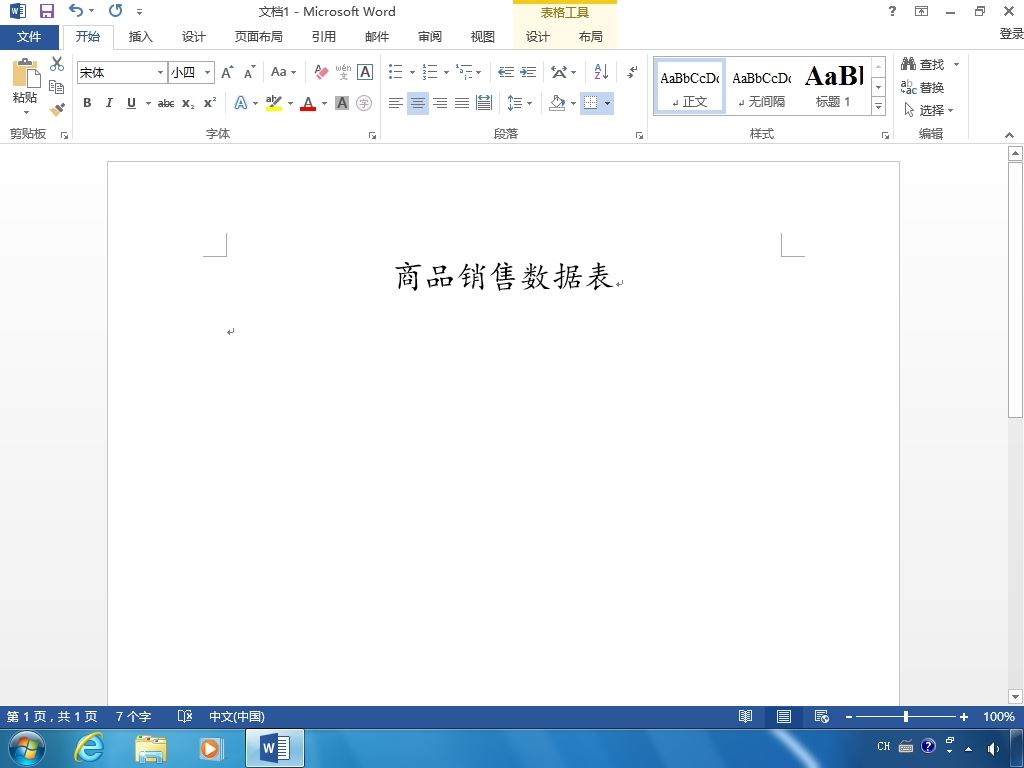Click the Redo/Repeat icon

pos(116,10)
